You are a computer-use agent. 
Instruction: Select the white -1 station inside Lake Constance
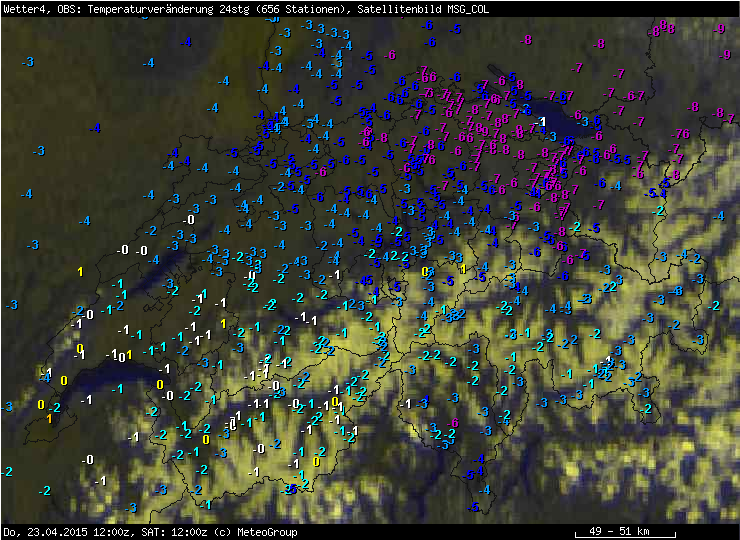point(540,122)
